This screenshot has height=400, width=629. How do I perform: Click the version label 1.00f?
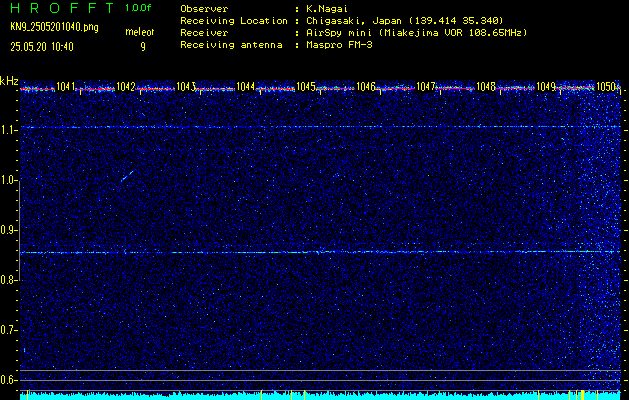(x=138, y=8)
